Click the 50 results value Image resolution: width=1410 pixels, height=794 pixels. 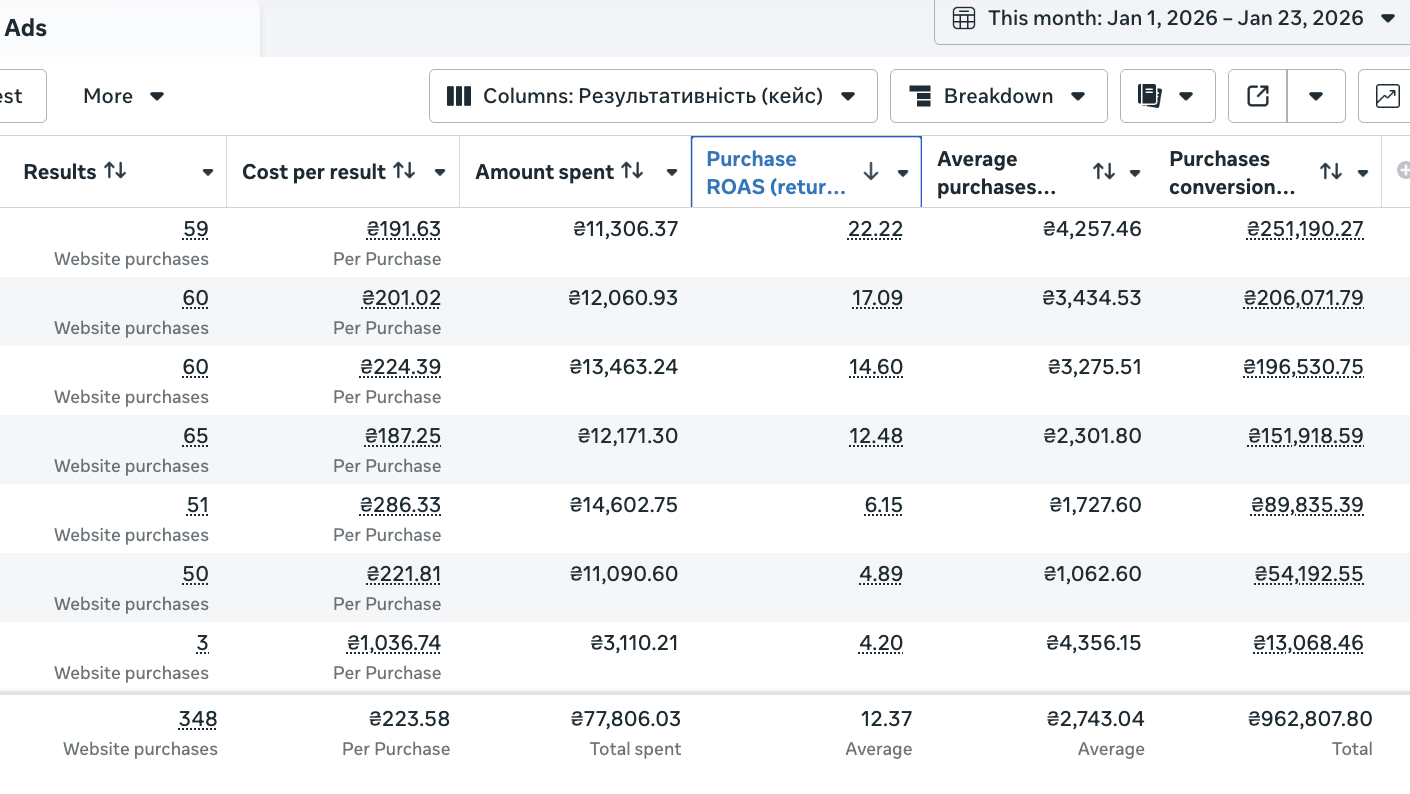(196, 574)
